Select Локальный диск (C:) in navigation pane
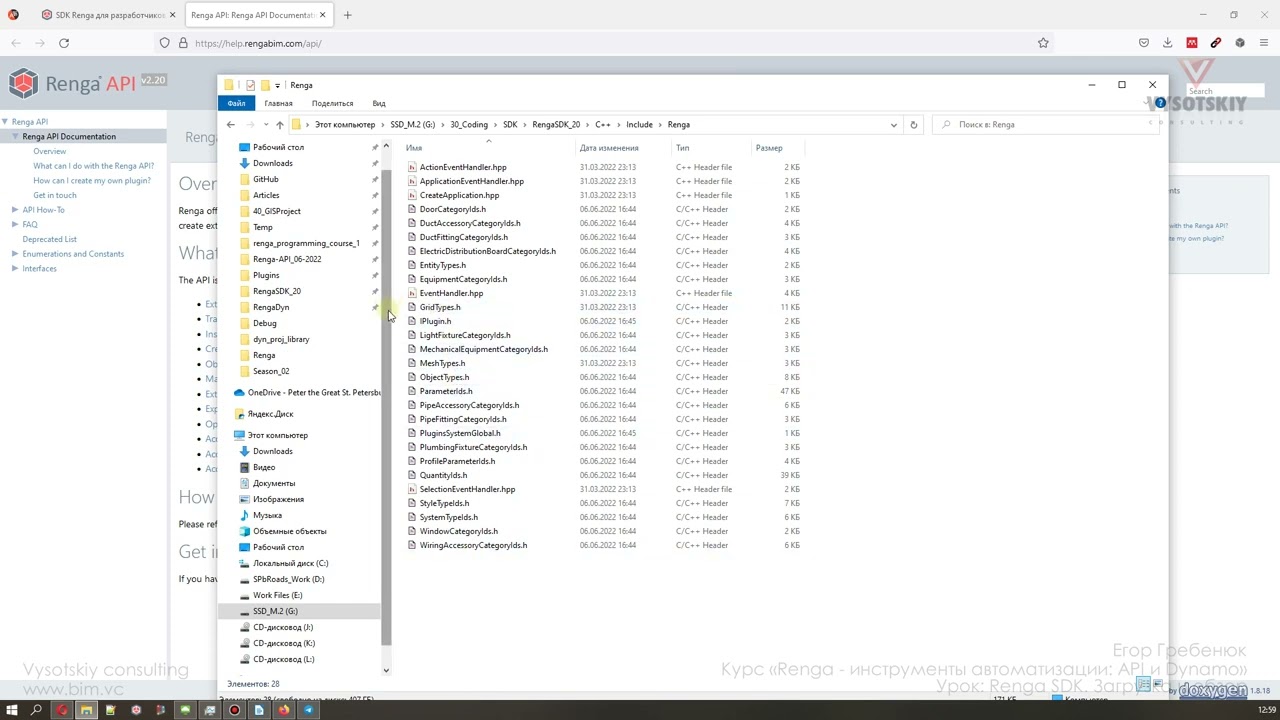Viewport: 1280px width, 720px height. point(290,563)
